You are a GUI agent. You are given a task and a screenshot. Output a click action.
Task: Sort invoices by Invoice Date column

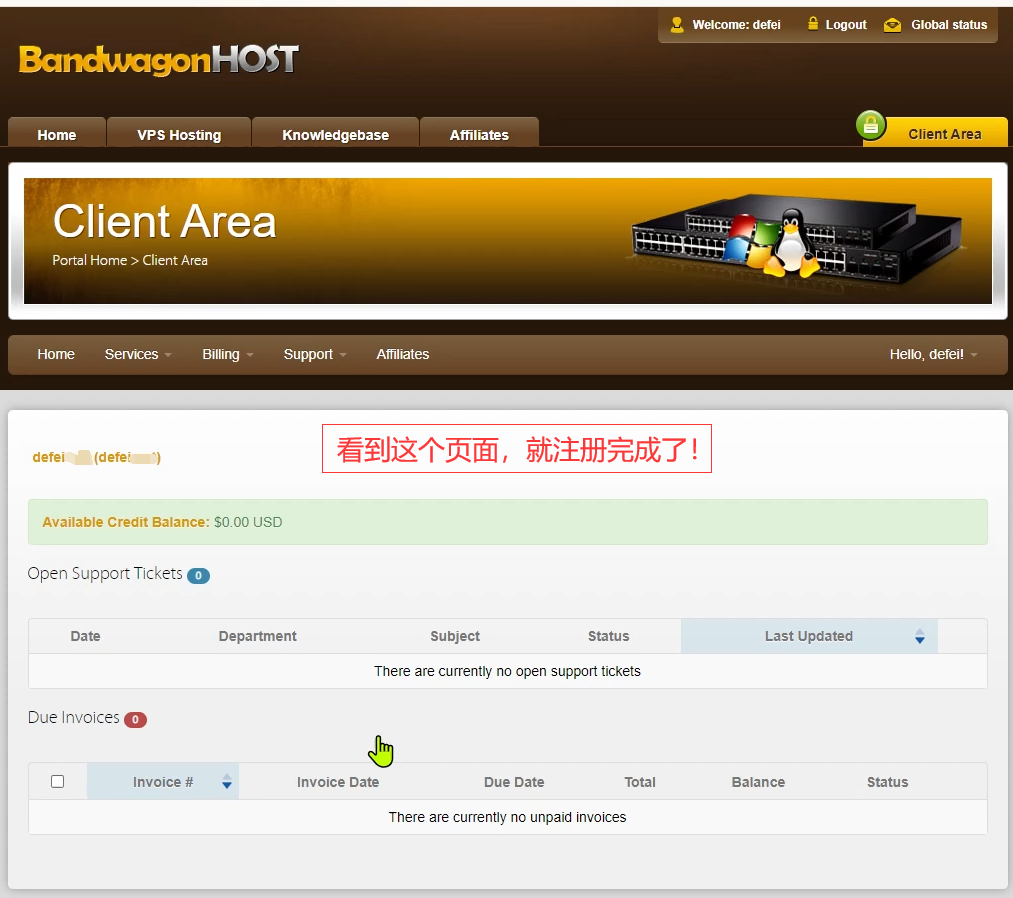click(x=338, y=782)
